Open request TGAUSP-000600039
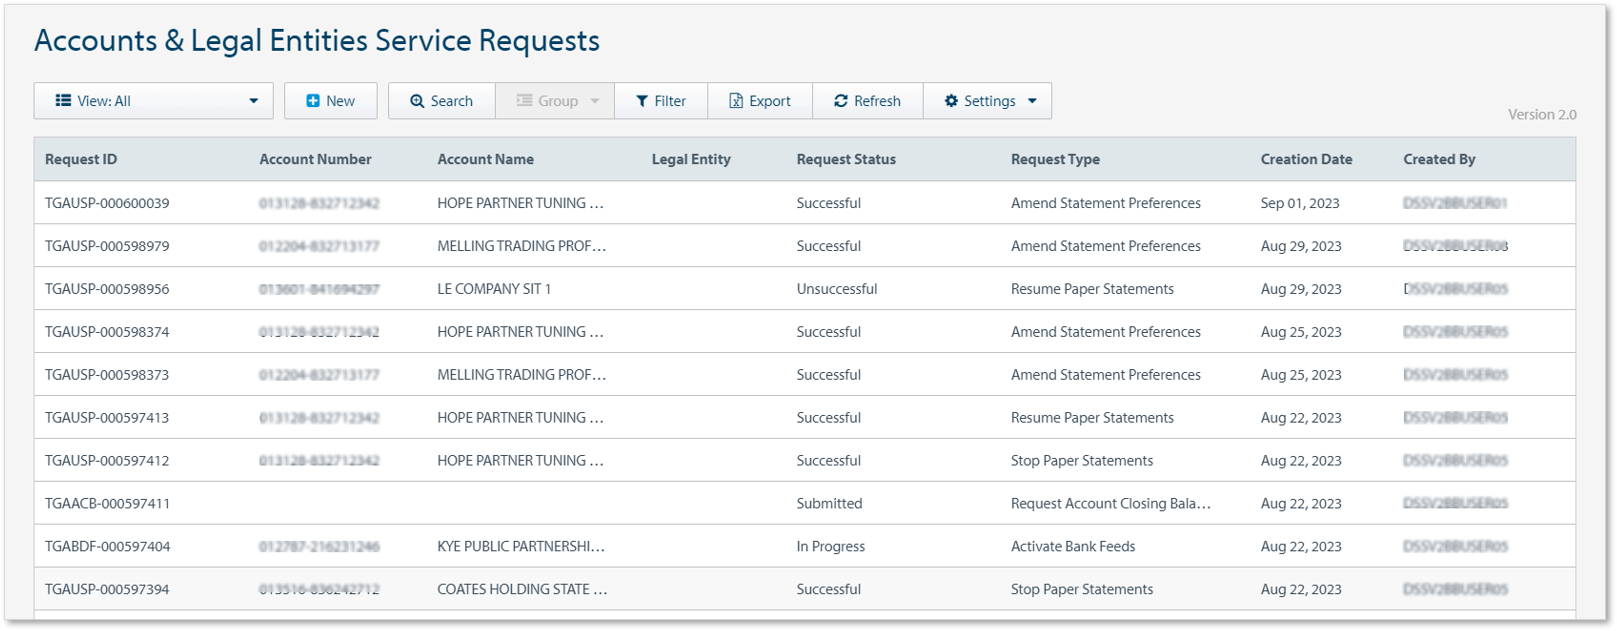The height and width of the screenshot is (631, 1617). coord(107,203)
